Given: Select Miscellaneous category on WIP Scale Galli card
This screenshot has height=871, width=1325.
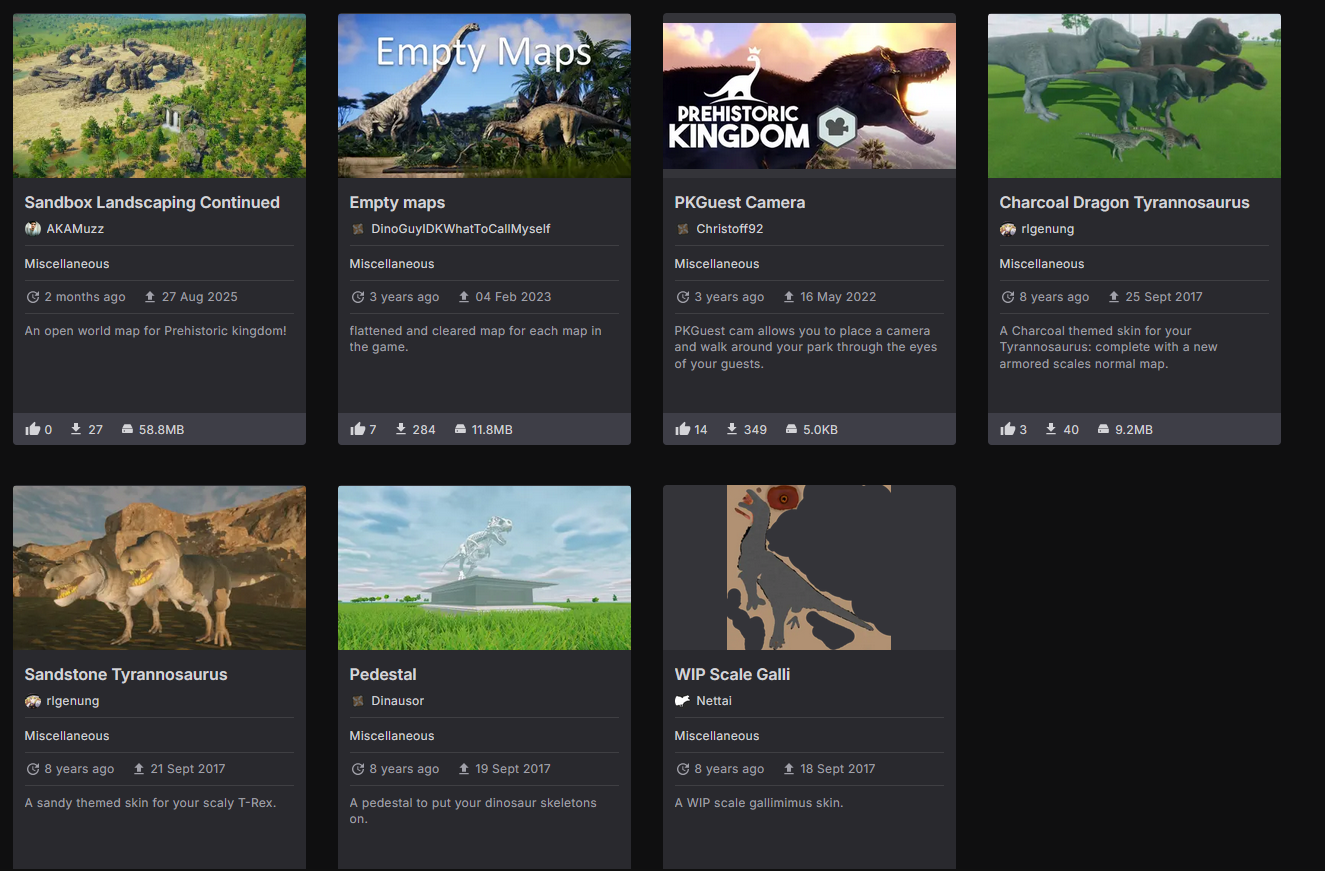Looking at the screenshot, I should click(717, 736).
